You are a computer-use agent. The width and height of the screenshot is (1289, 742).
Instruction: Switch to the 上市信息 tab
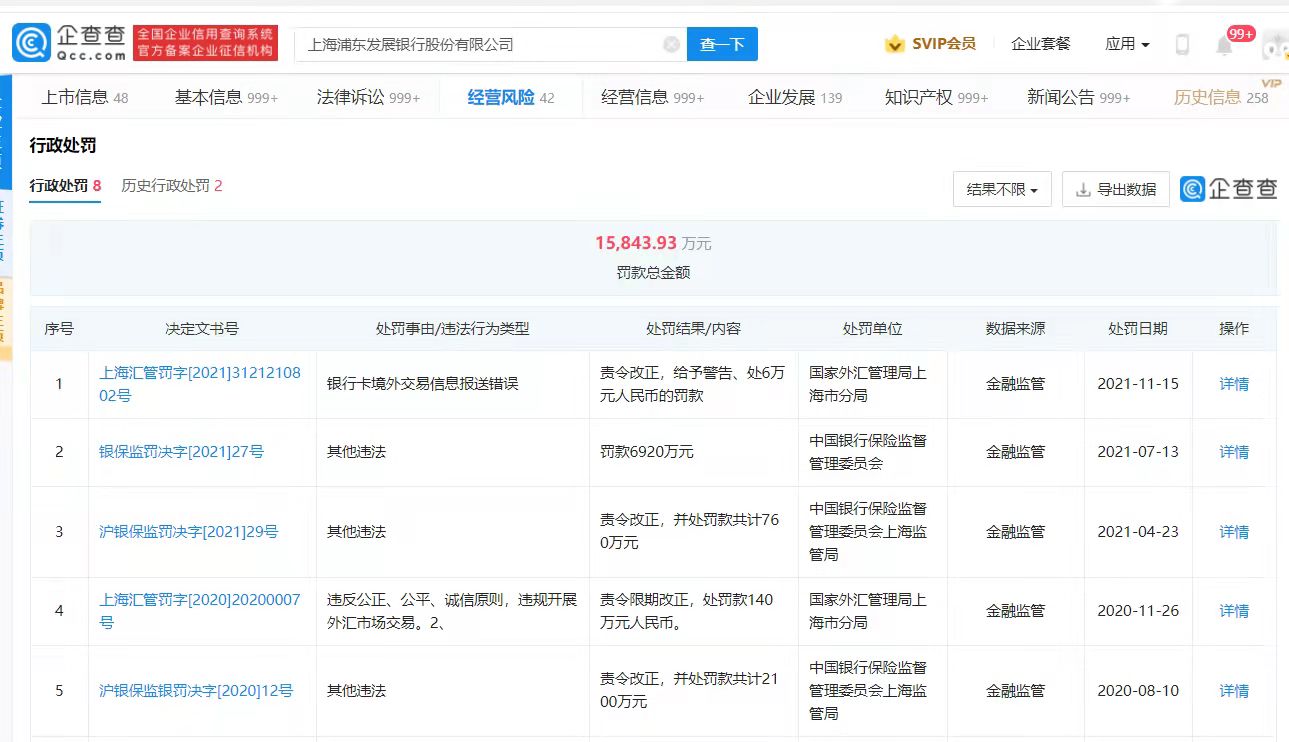tap(85, 98)
